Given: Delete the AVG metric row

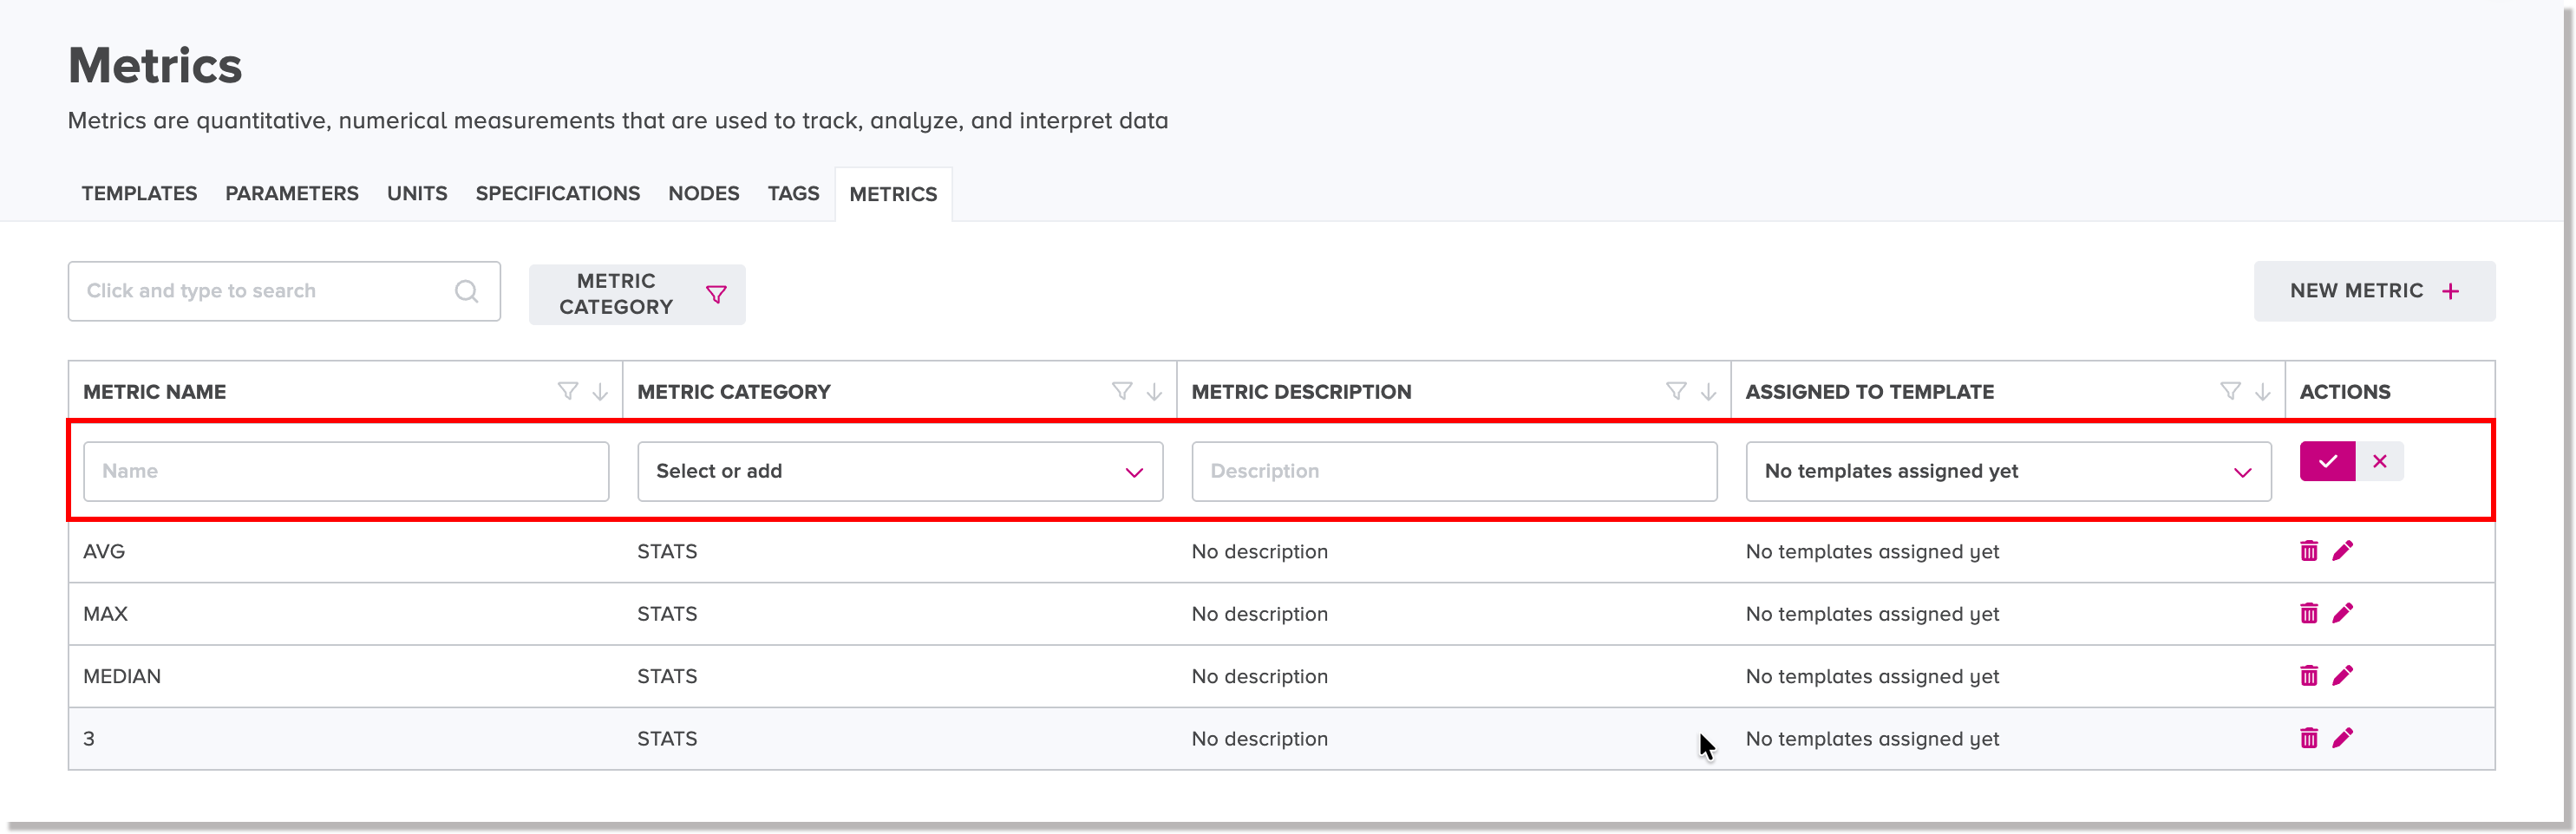Looking at the screenshot, I should tap(2308, 551).
